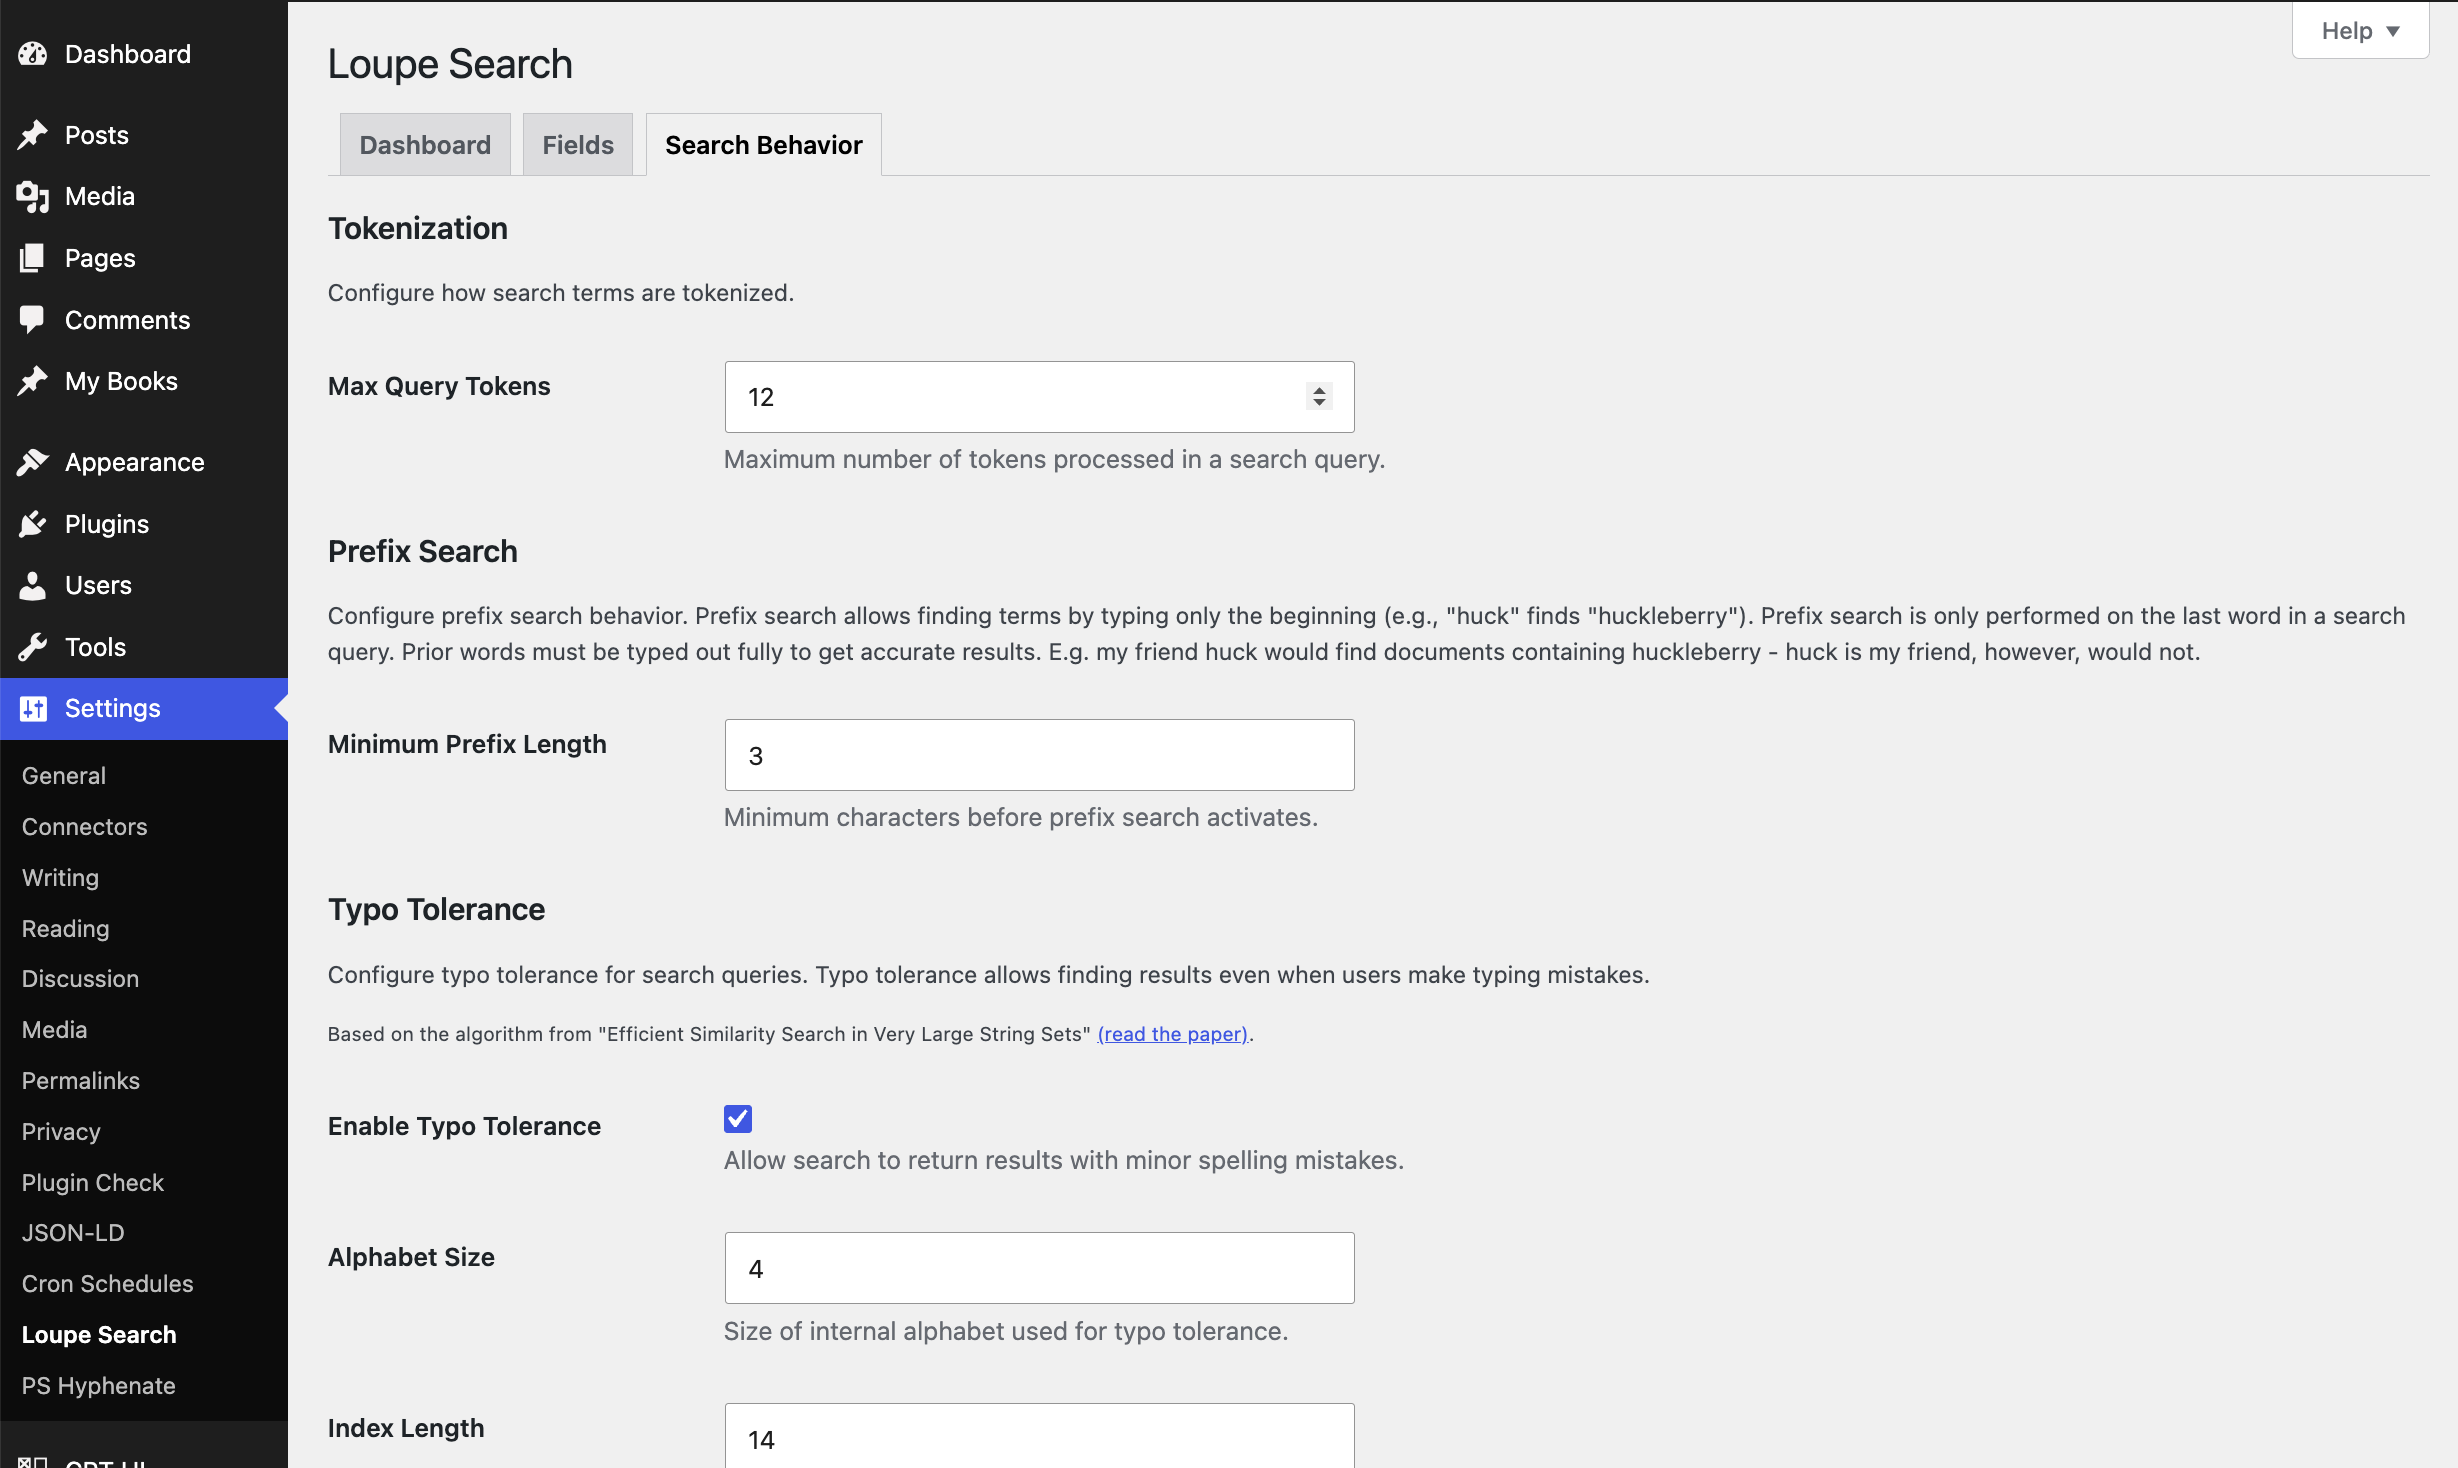2458x1468 pixels.
Task: Click the Enable Typo Tolerance label
Action: (464, 1126)
